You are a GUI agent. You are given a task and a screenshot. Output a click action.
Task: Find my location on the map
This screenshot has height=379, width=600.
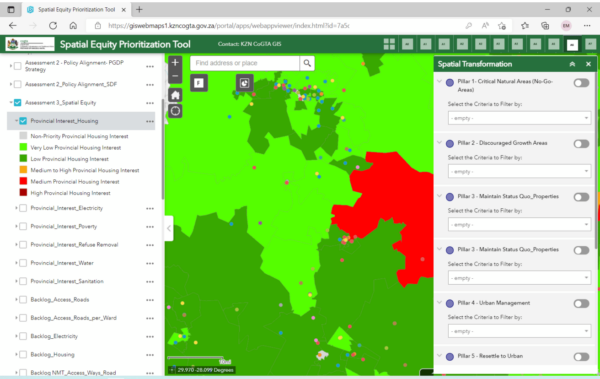coord(175,111)
